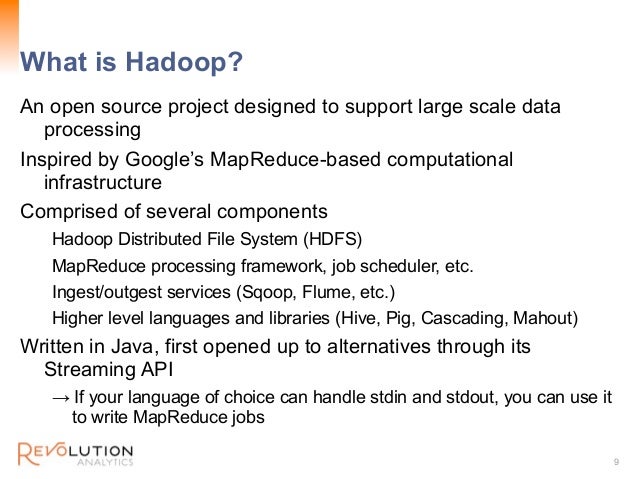Viewport: 638px width, 479px height.
Task: Click the Revolution Analytics logo
Action: 76,453
